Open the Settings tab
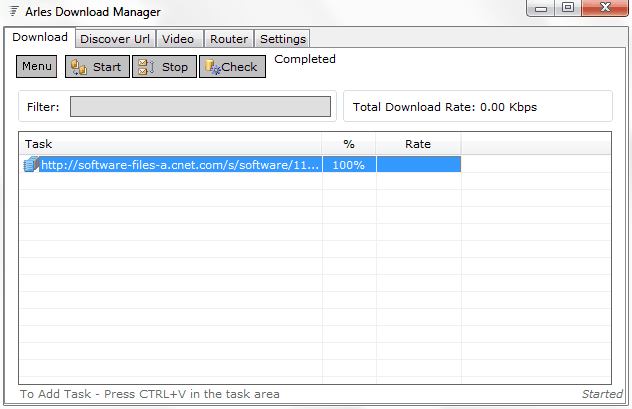 283,39
